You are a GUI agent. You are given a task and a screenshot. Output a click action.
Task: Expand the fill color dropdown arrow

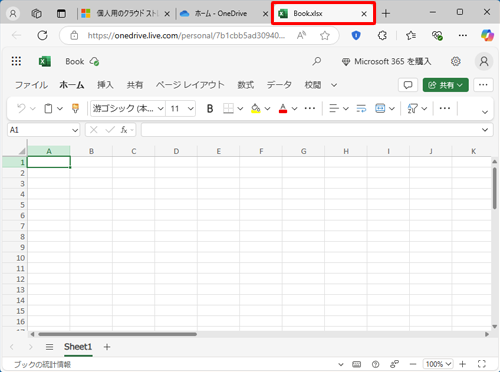[267, 109]
